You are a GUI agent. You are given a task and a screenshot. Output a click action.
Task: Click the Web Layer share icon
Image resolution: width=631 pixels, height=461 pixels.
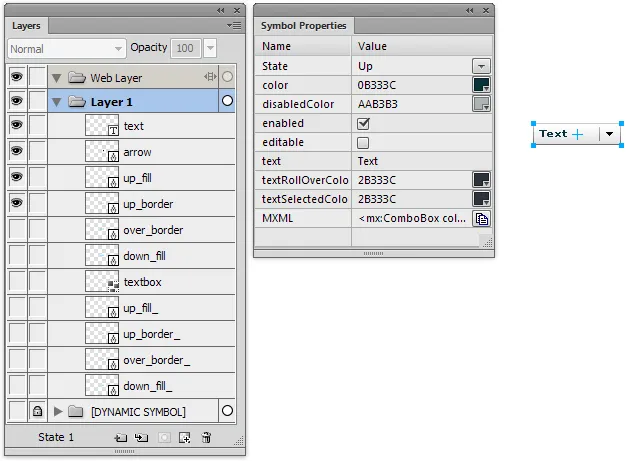210,77
